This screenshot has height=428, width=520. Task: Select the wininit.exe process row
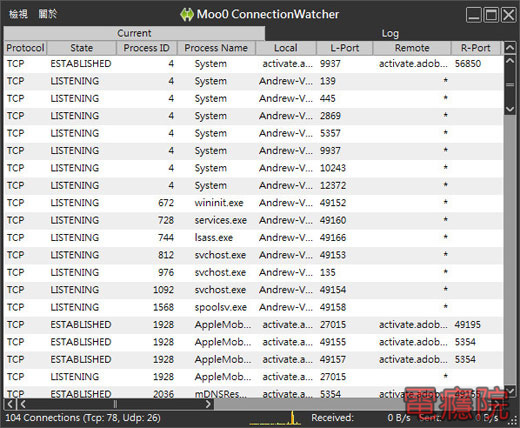[254, 203]
